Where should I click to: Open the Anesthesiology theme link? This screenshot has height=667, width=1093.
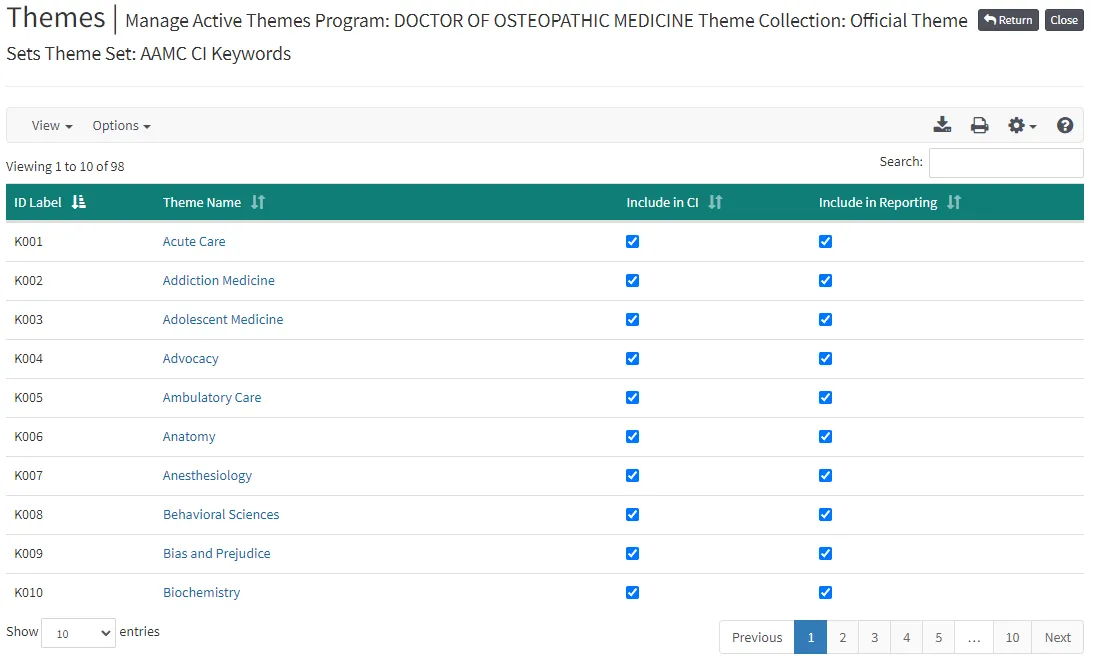[x=207, y=475]
